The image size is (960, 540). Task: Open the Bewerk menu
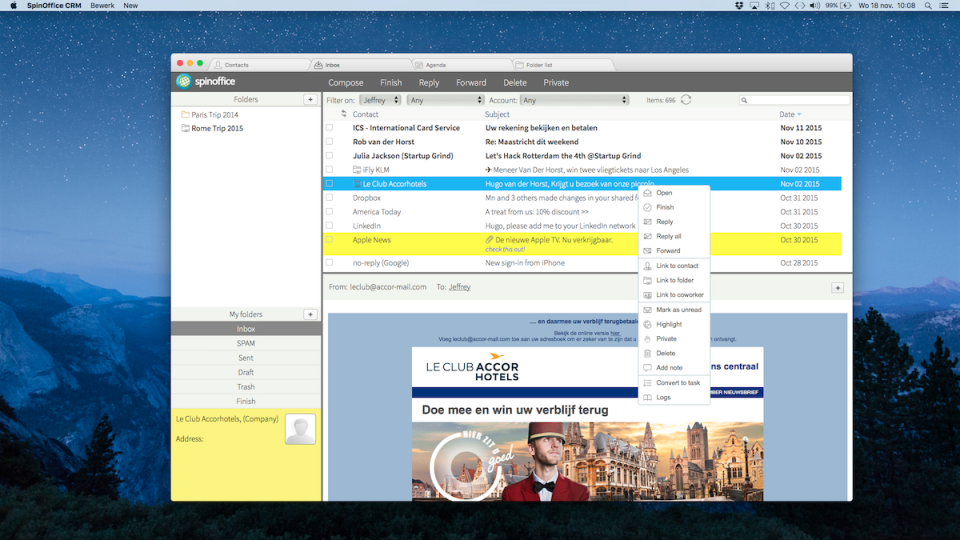point(102,6)
